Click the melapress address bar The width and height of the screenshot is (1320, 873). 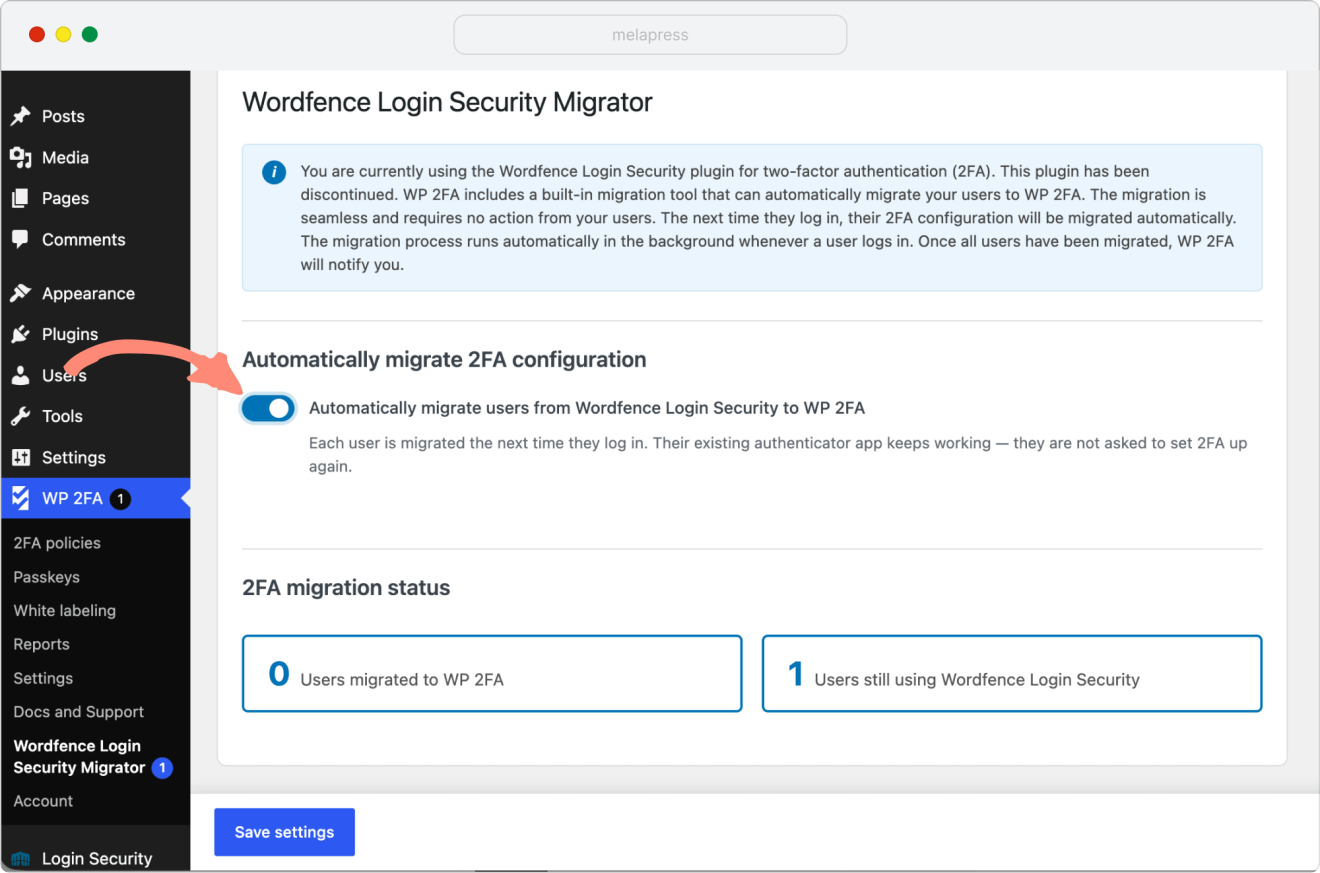pos(650,35)
